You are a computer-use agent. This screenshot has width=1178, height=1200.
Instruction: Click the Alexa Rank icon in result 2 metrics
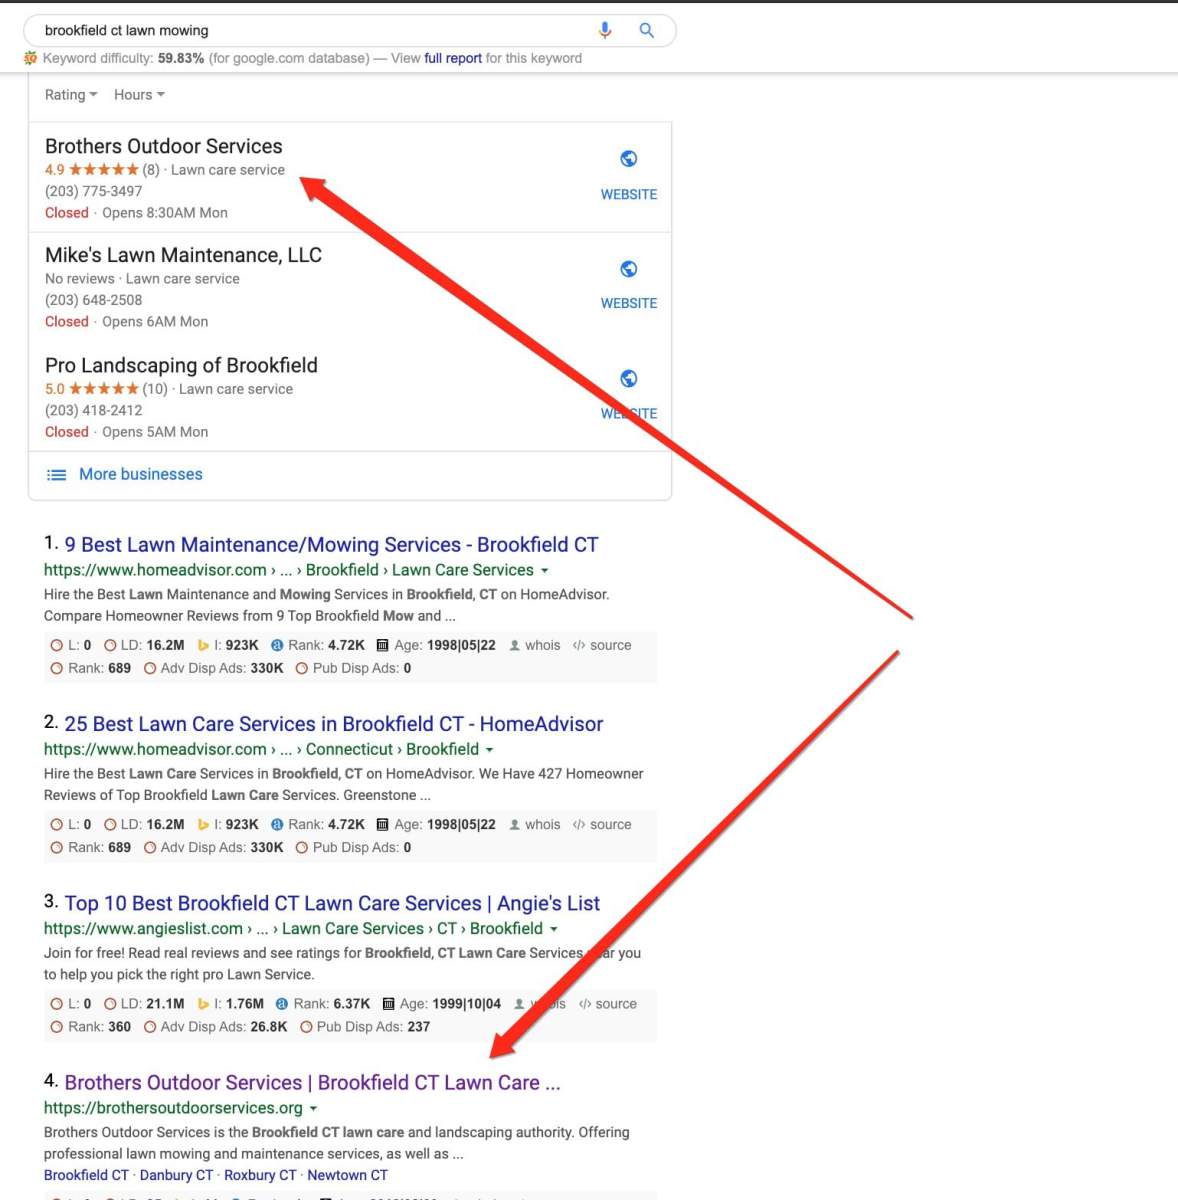click(x=277, y=824)
